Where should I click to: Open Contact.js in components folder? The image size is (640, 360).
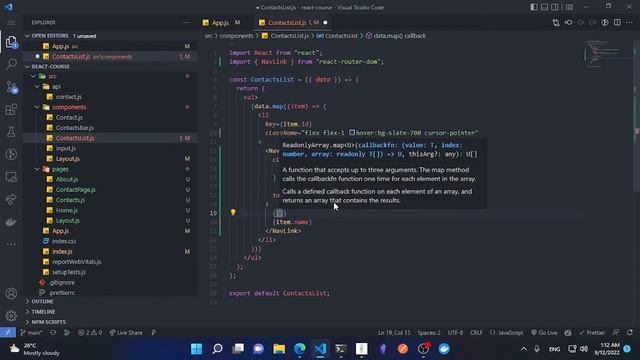69,118
